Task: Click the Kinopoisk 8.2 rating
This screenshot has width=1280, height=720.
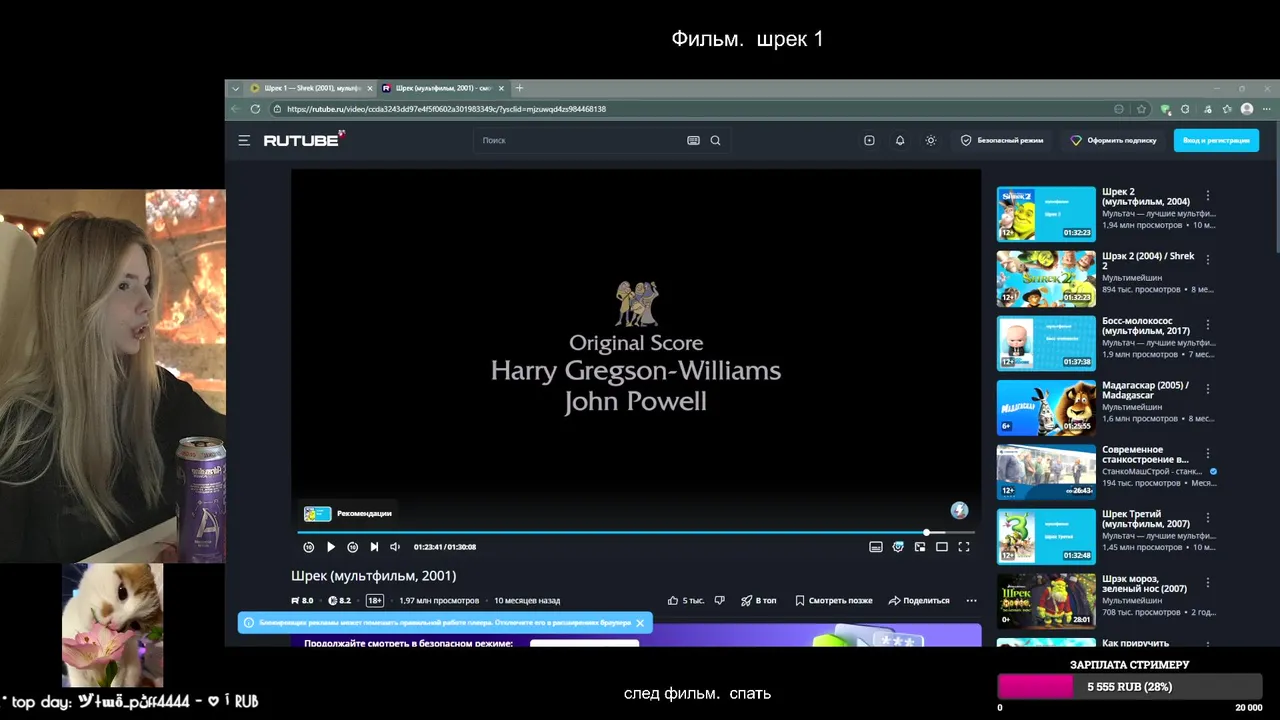Action: [x=339, y=601]
